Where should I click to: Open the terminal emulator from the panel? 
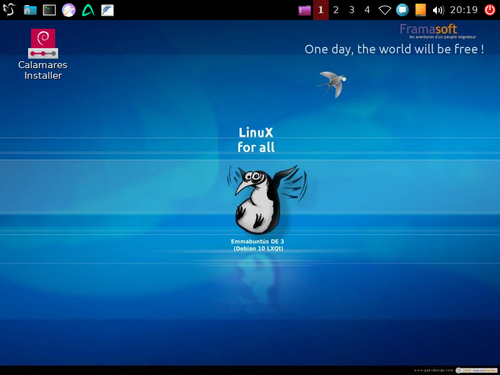[49, 10]
